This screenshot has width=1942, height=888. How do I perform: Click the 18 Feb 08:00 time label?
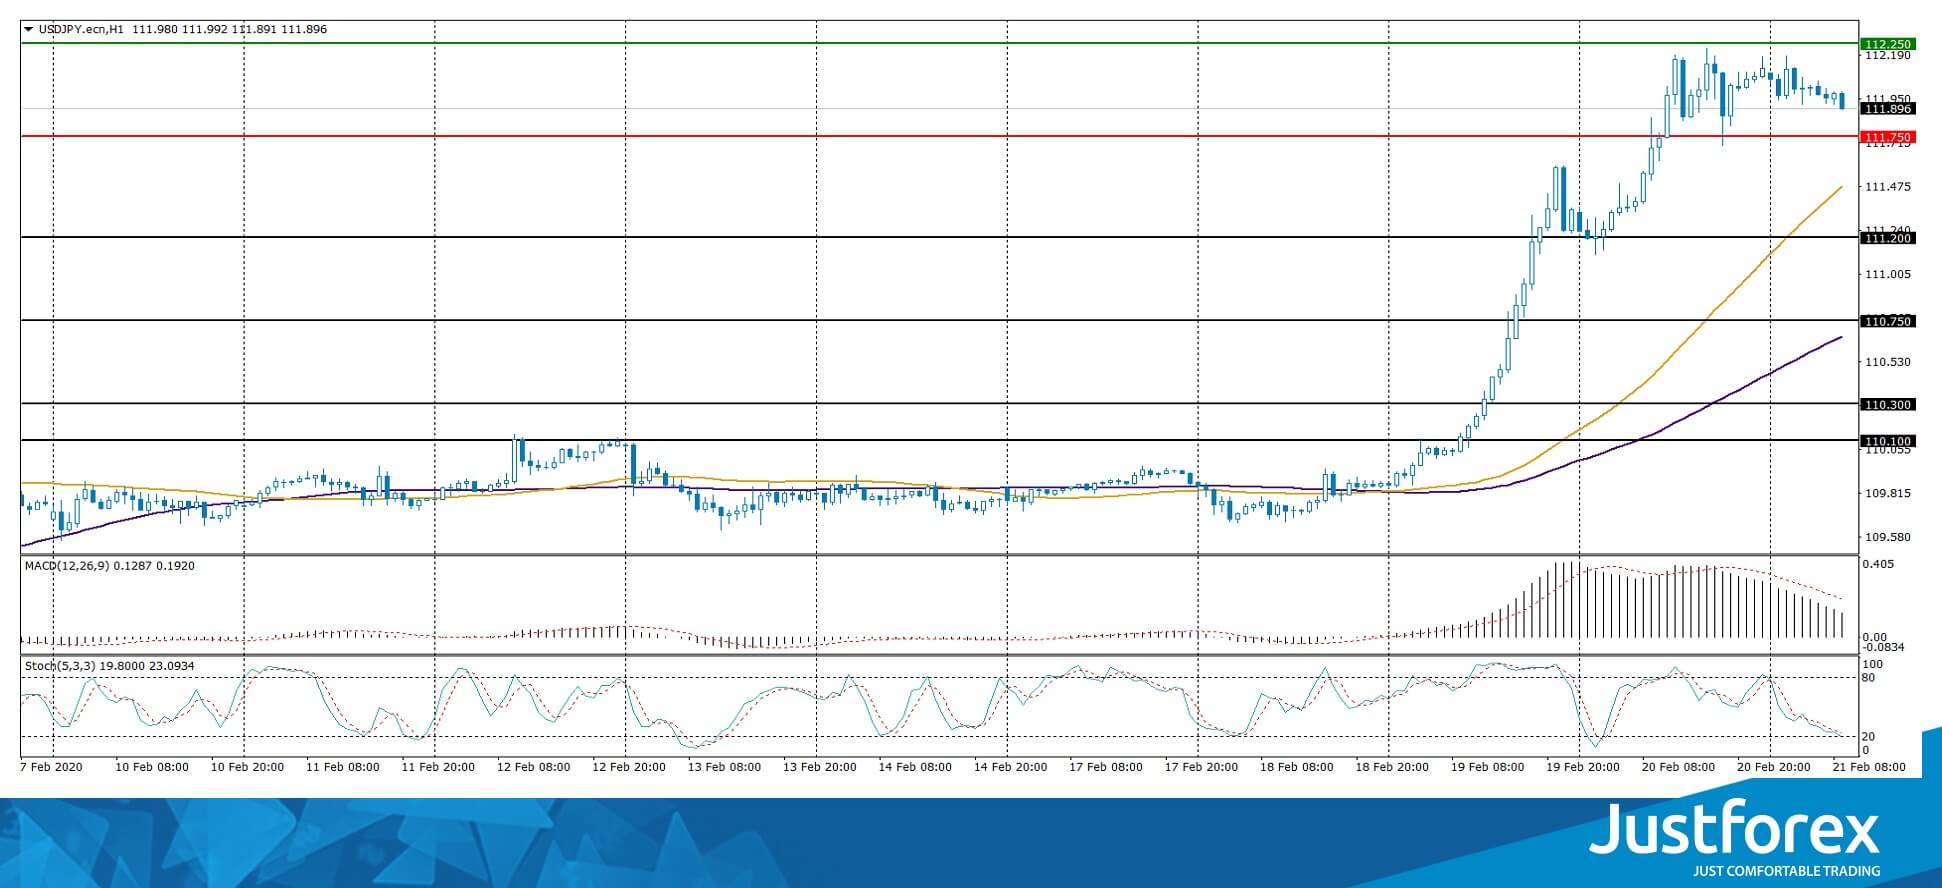pos(1296,767)
